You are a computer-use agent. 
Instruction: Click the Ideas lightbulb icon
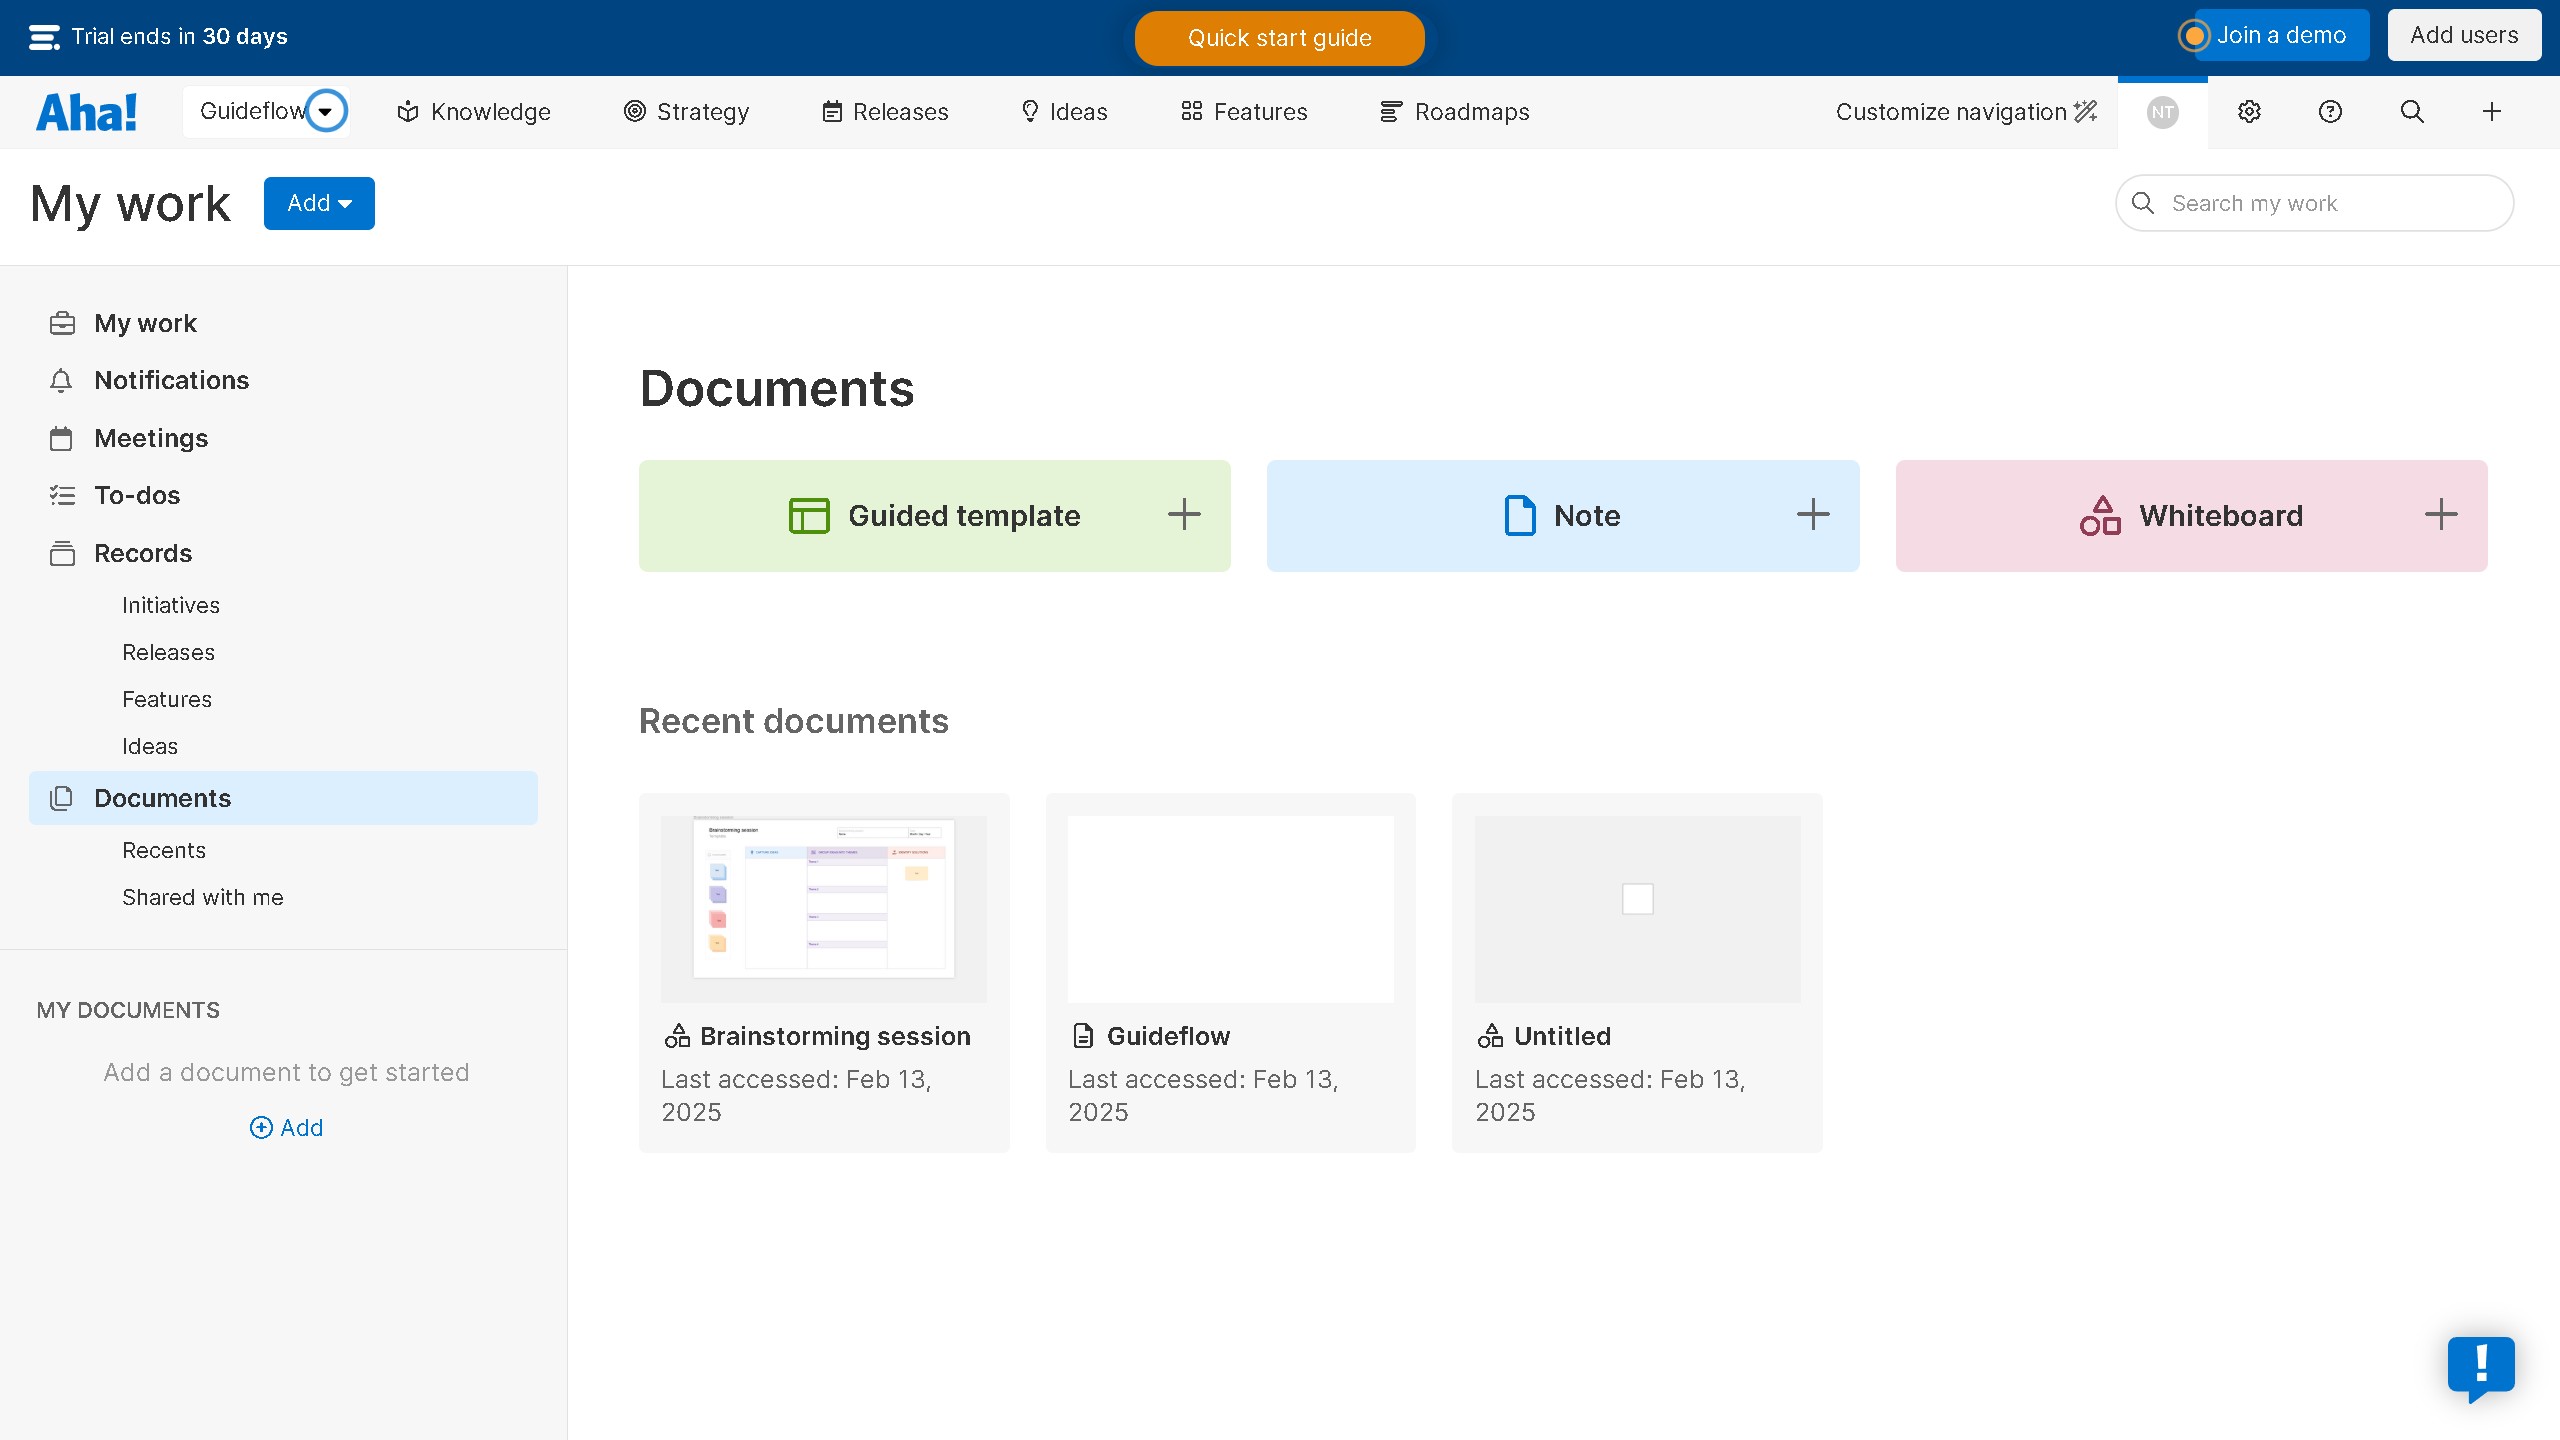tap(1030, 111)
